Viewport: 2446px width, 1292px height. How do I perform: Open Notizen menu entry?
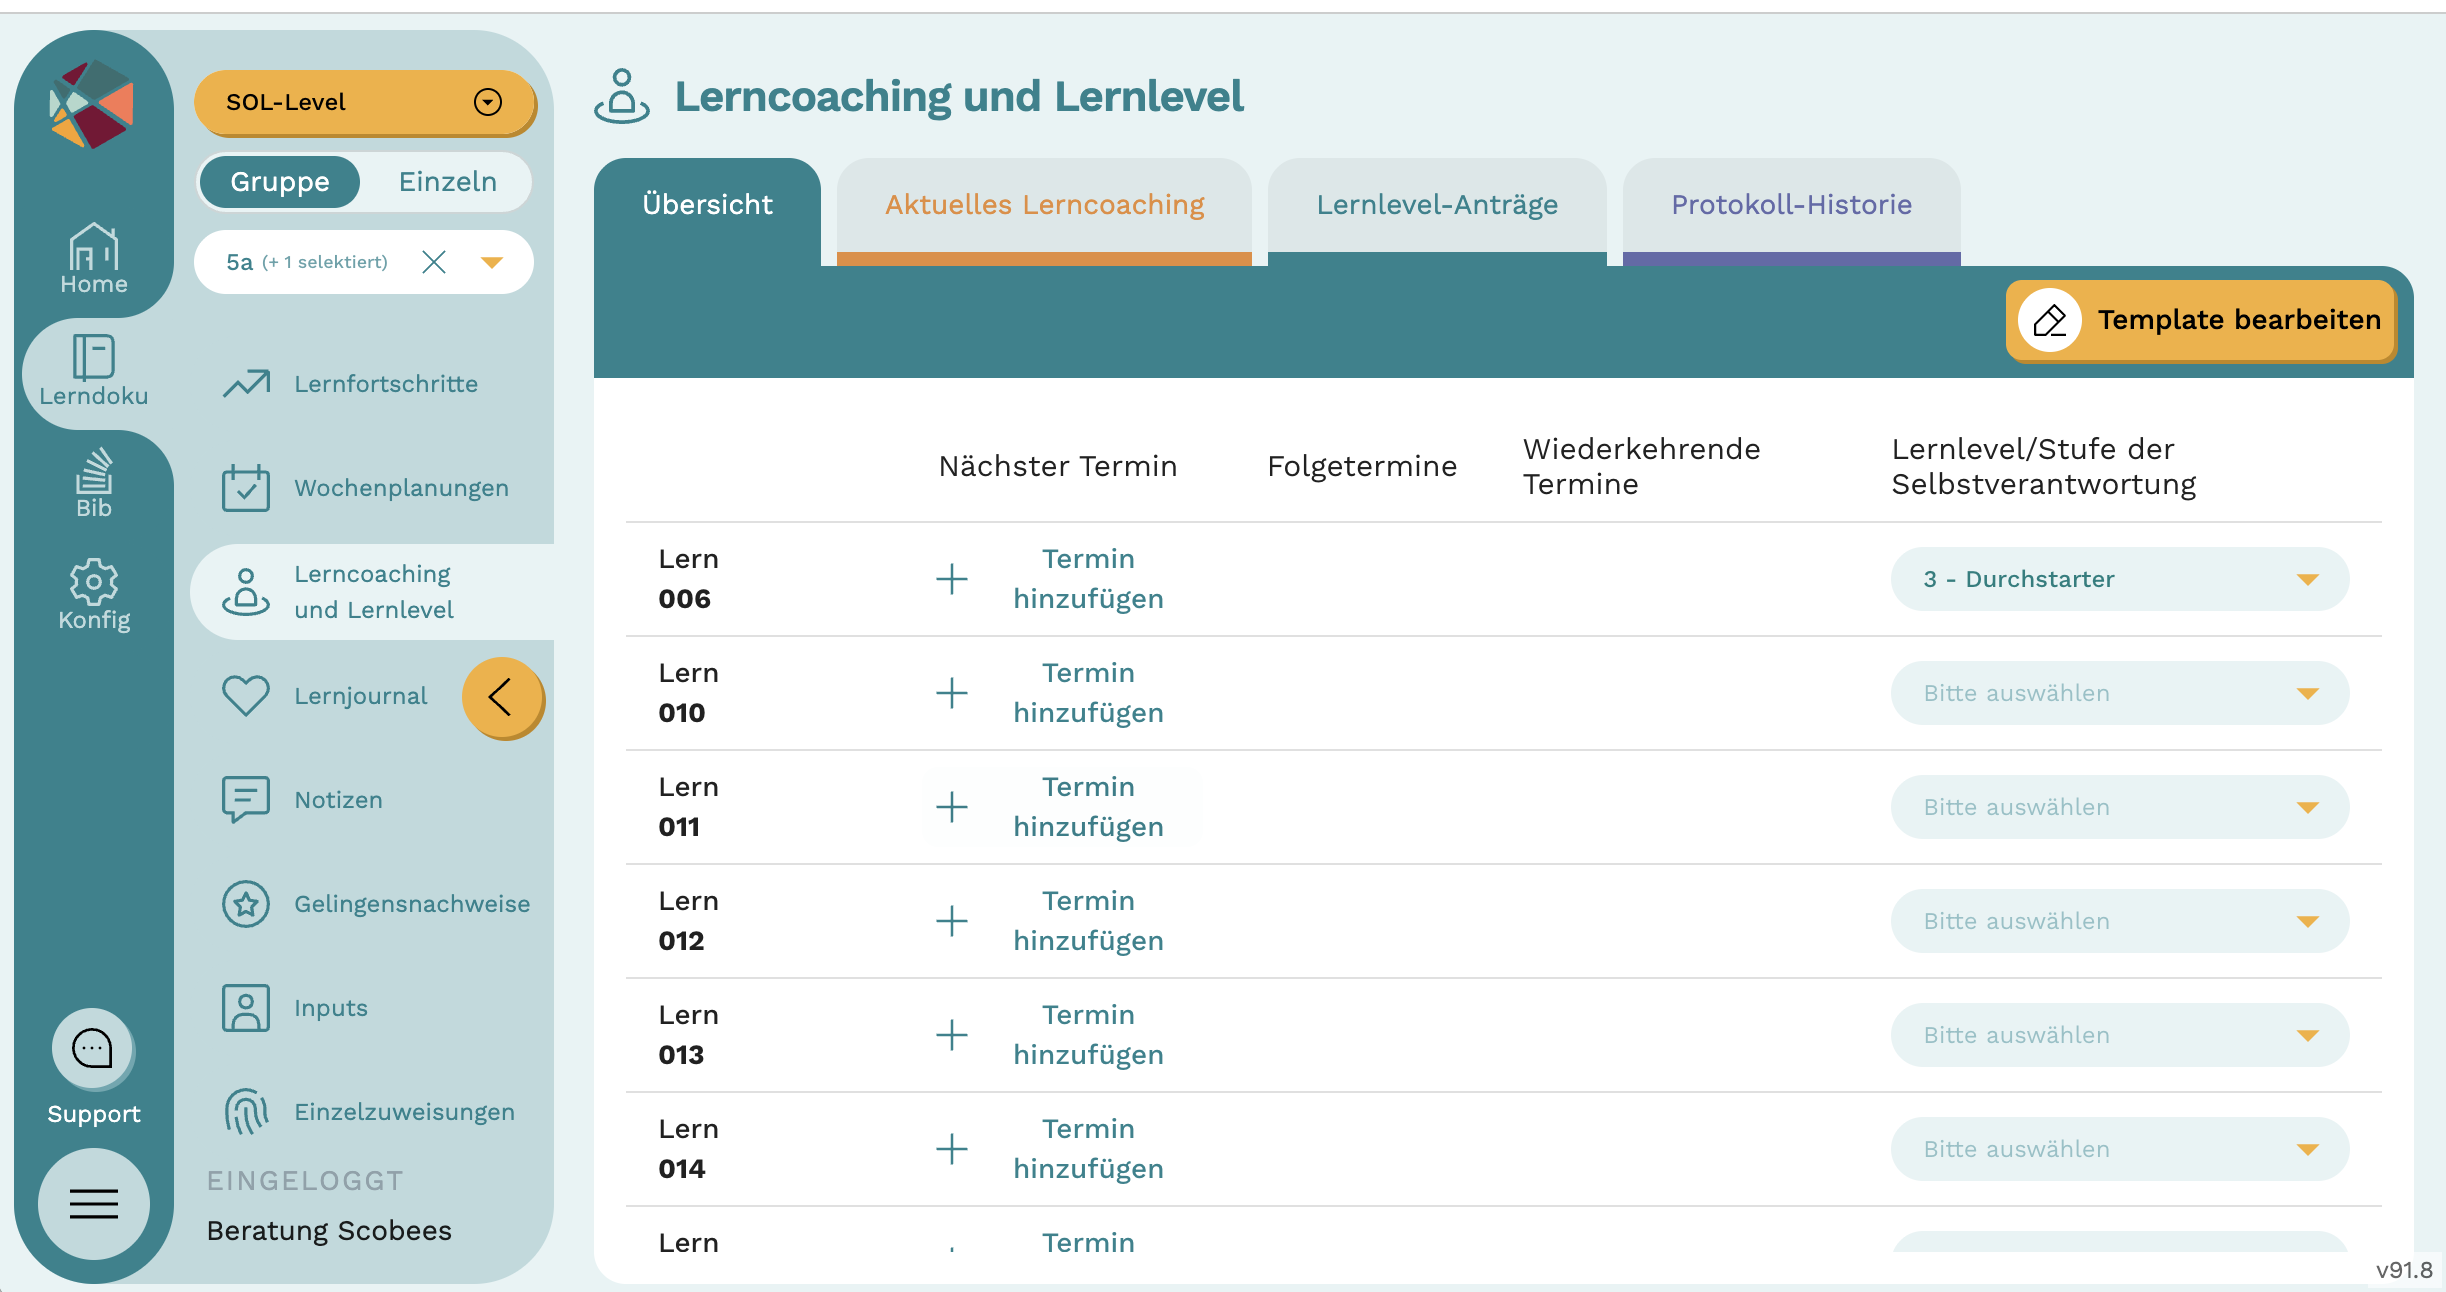click(372, 800)
